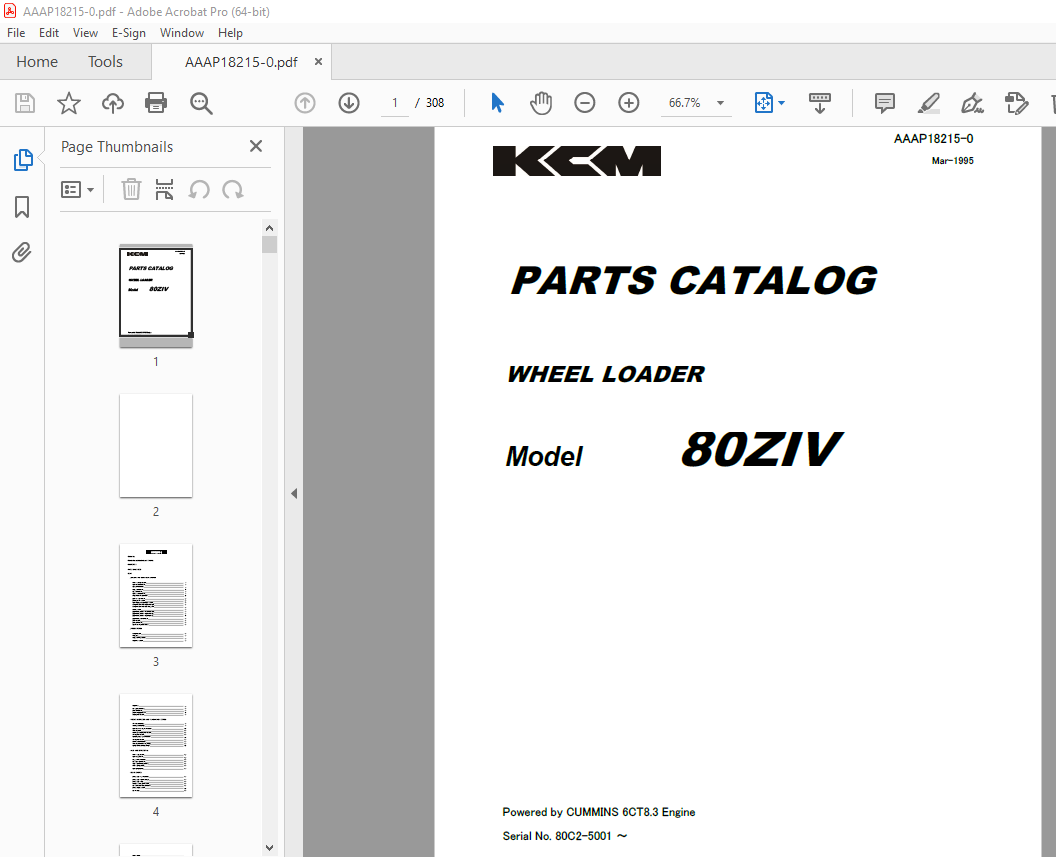Close the Page Thumbnails panel
The width and height of the screenshot is (1056, 857).
coord(256,146)
